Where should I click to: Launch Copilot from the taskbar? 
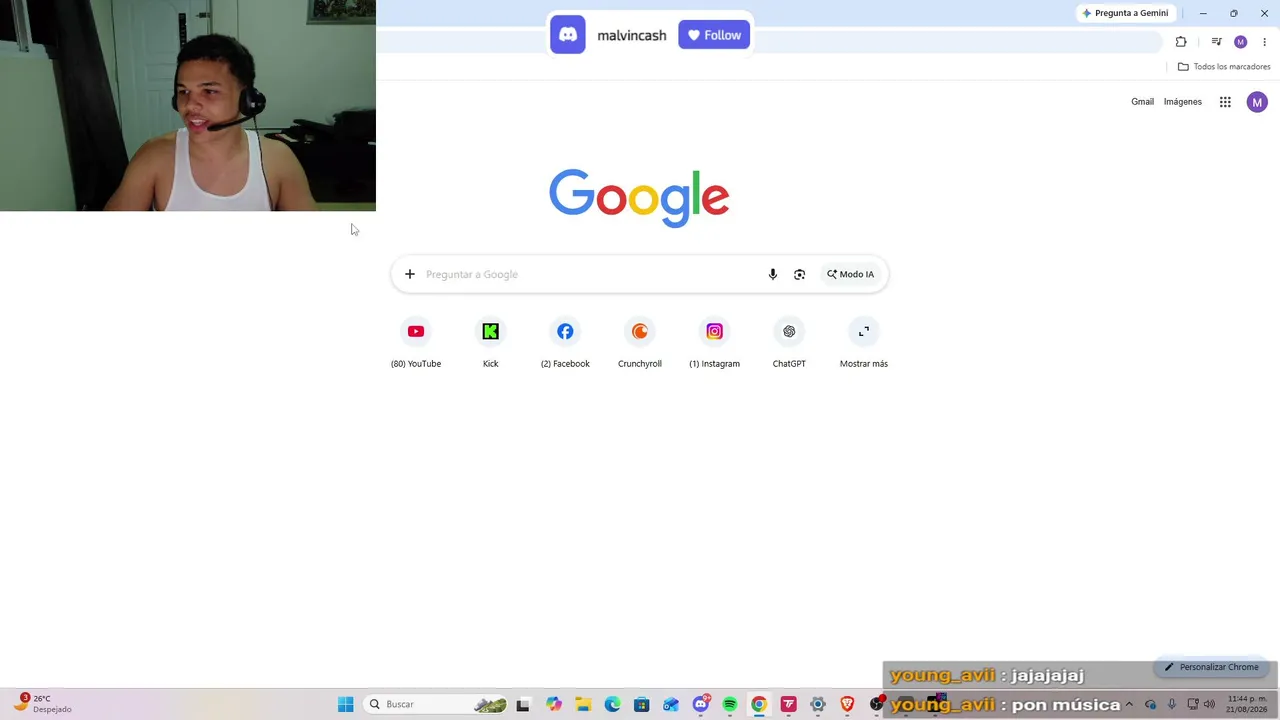554,704
